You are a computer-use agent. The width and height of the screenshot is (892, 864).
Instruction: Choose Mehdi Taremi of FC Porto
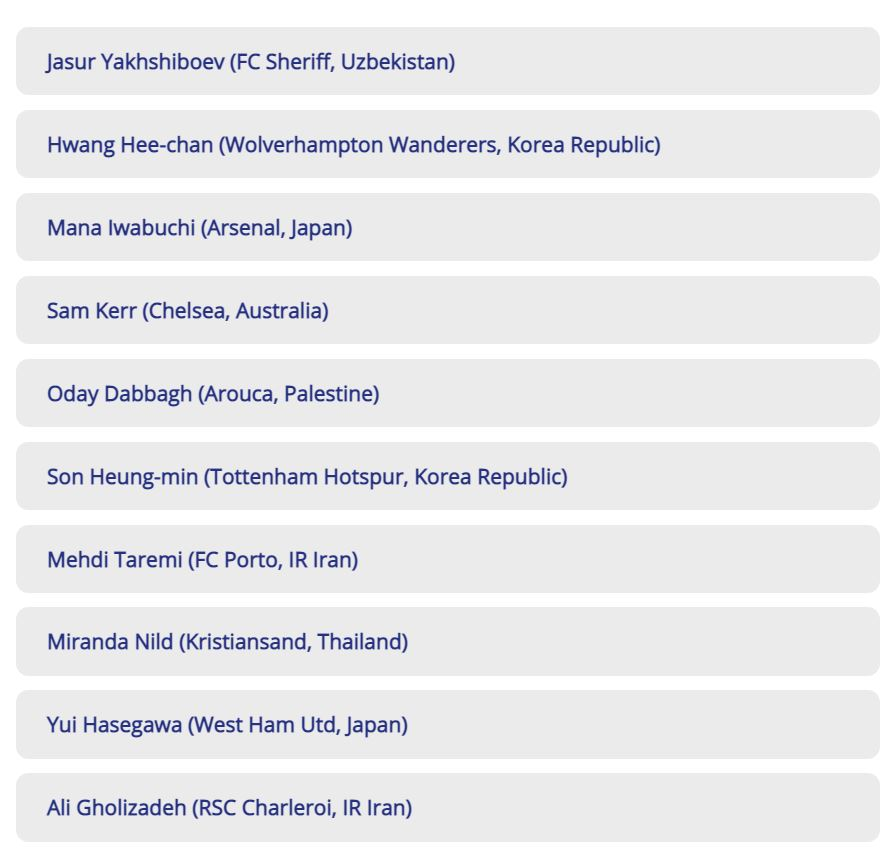pos(202,560)
